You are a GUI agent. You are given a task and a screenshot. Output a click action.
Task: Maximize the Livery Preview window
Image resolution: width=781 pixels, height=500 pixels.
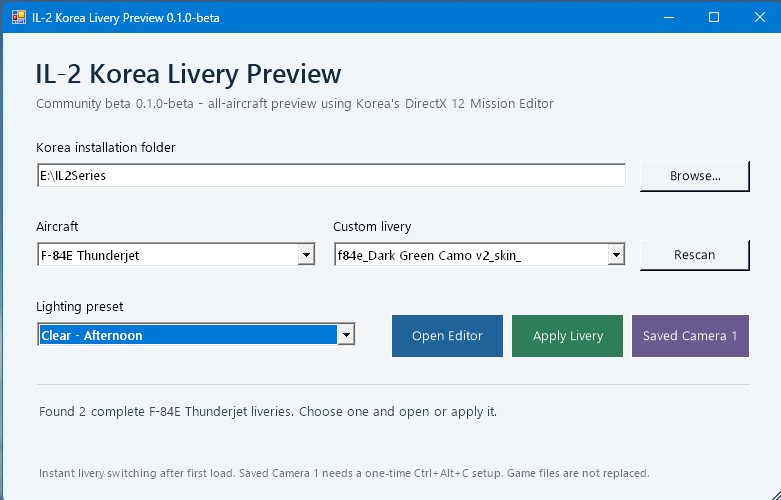point(714,17)
